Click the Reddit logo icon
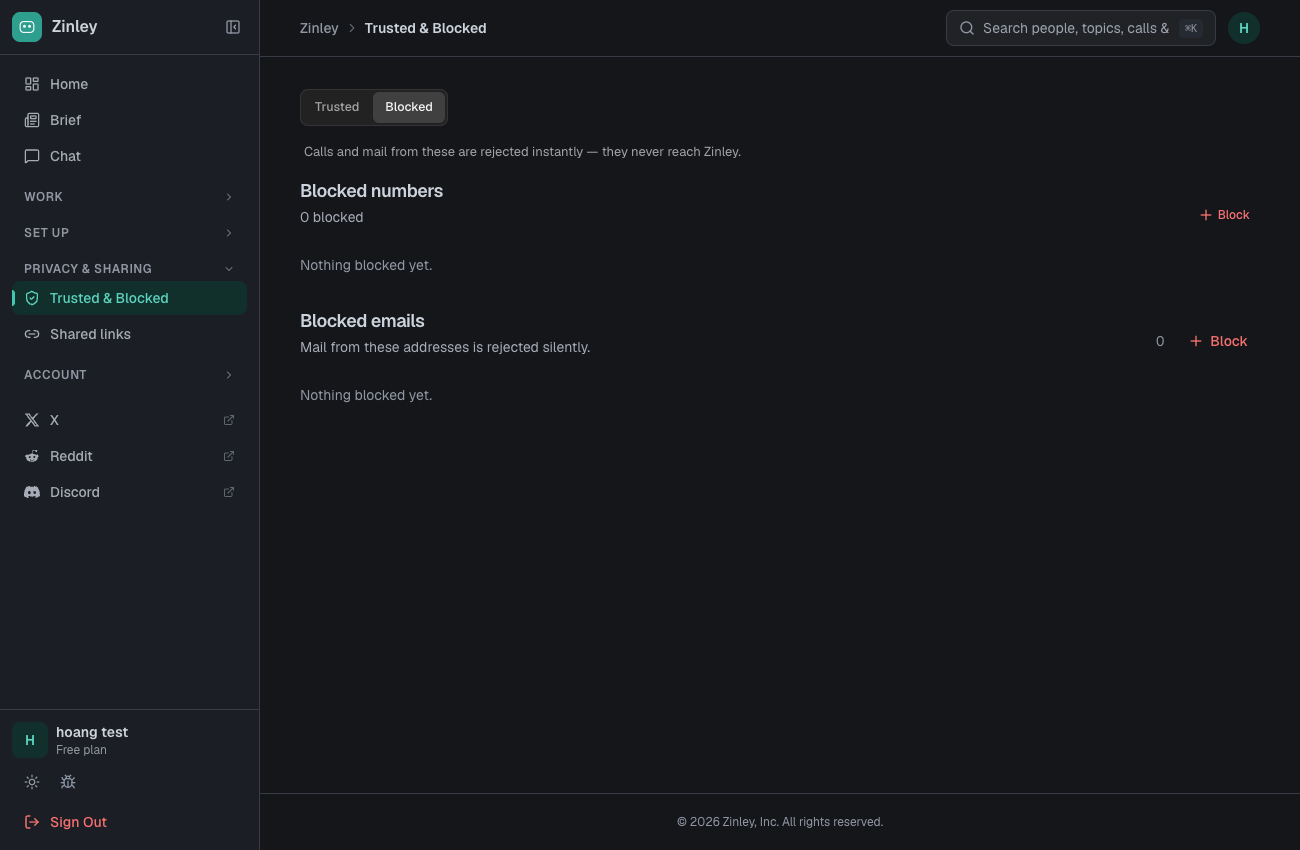Screen dimensions: 1300x850 click(32, 456)
